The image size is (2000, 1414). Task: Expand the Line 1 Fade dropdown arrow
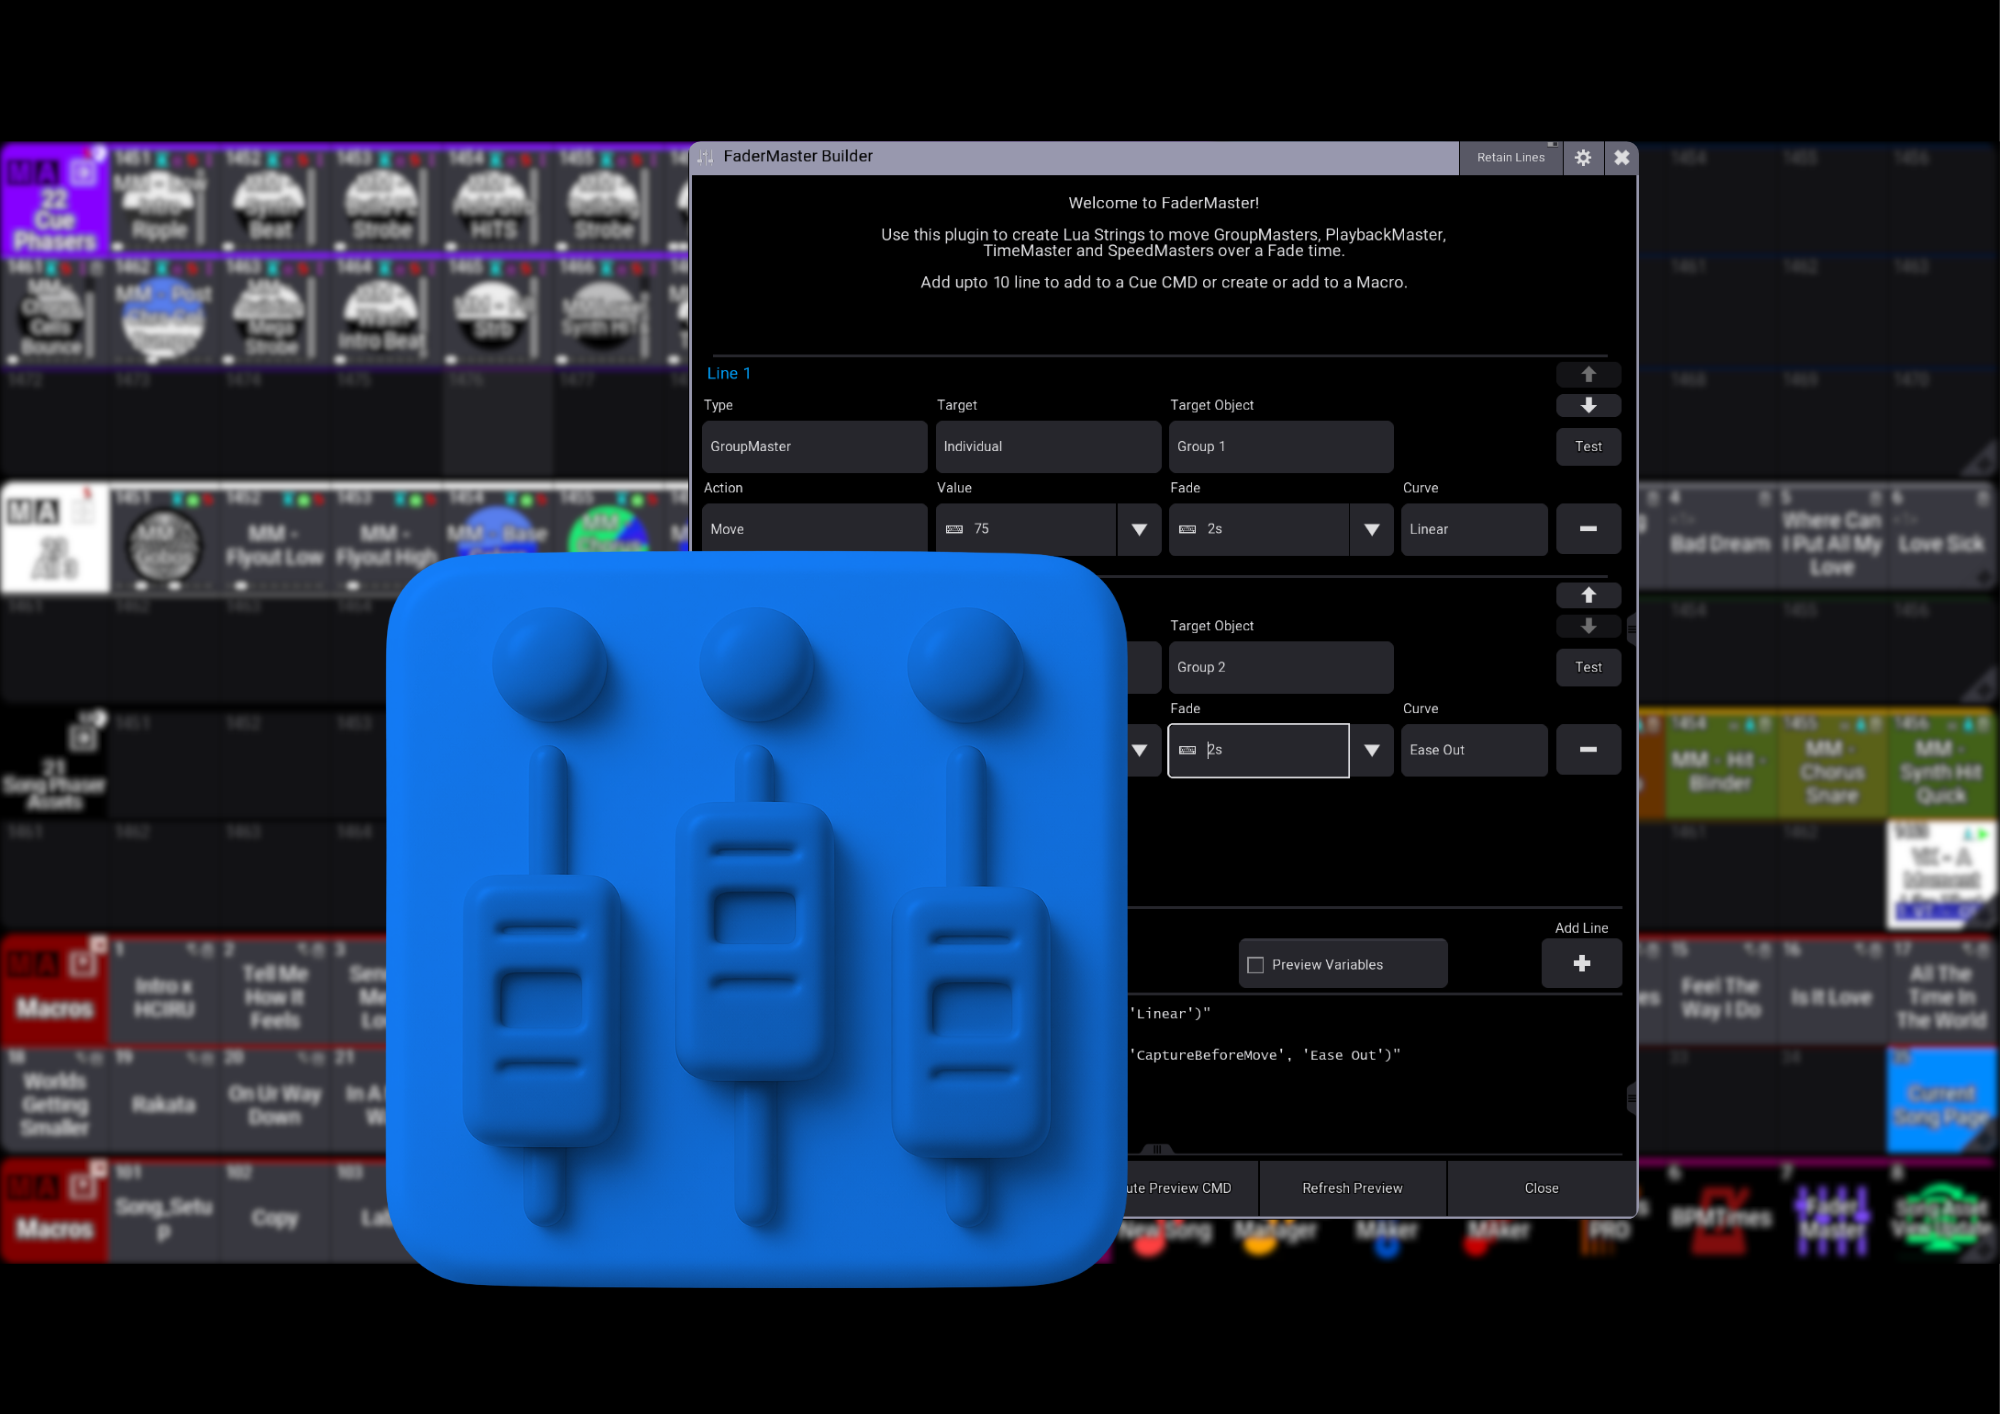pos(1372,529)
